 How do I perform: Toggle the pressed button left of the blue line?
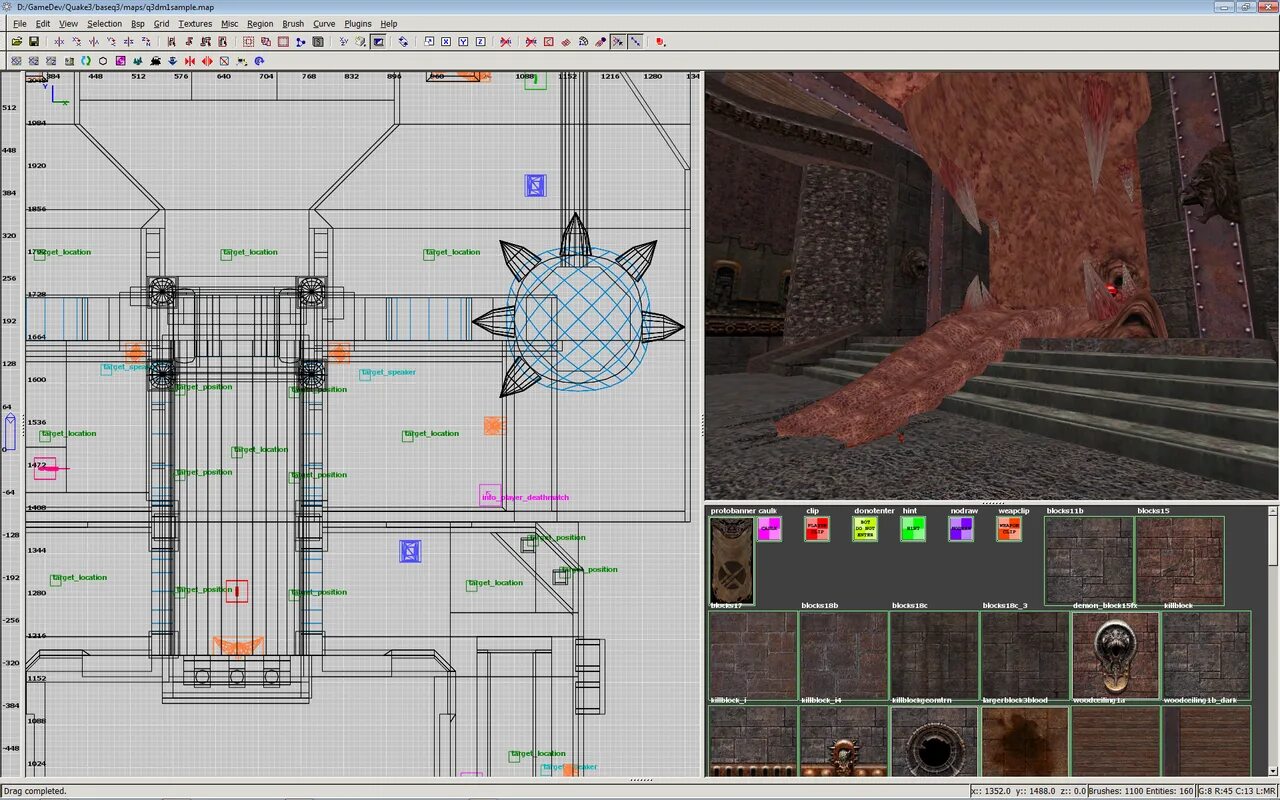(x=618, y=42)
